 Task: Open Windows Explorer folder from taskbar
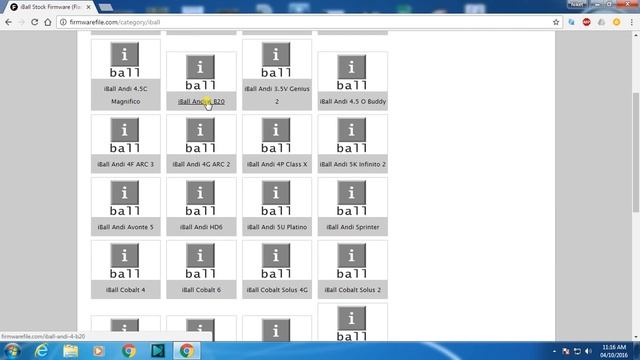point(71,351)
